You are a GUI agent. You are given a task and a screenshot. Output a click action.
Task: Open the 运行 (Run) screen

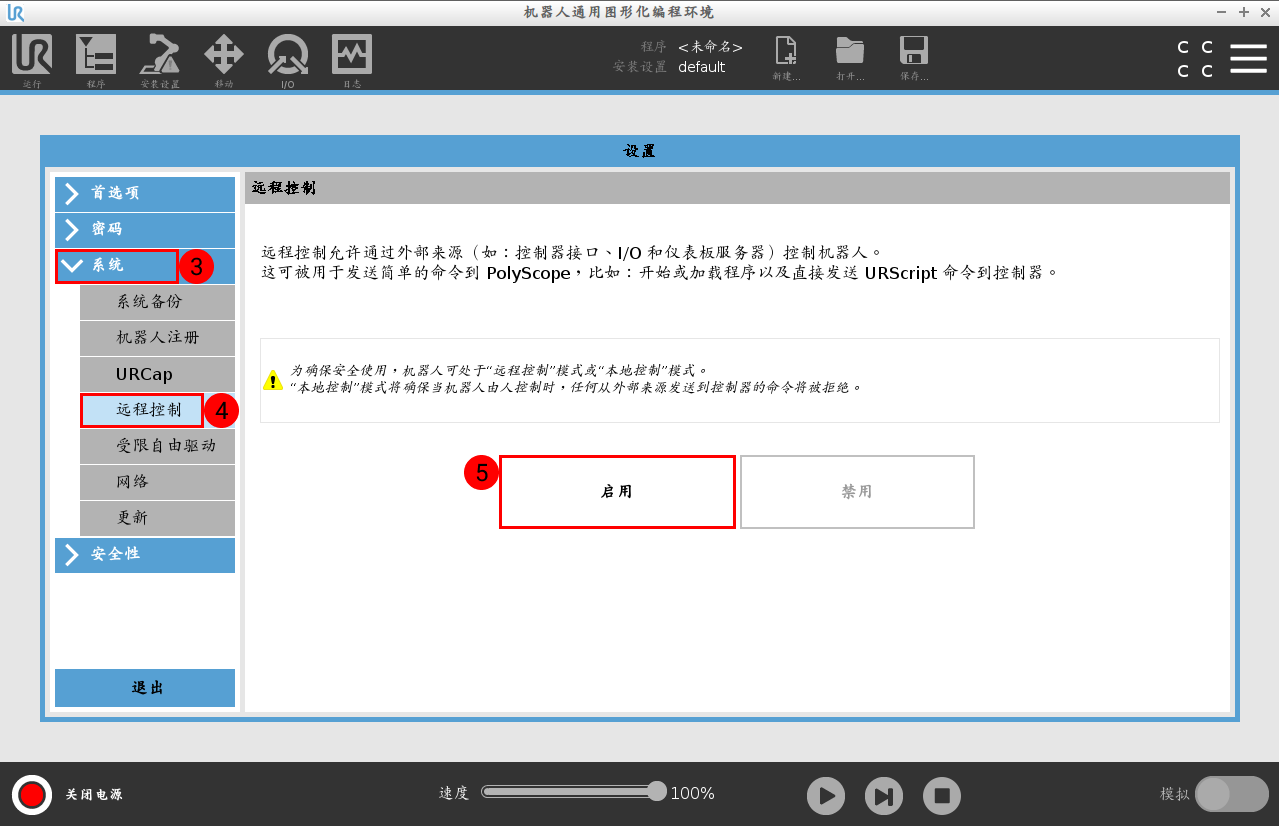tap(31, 60)
